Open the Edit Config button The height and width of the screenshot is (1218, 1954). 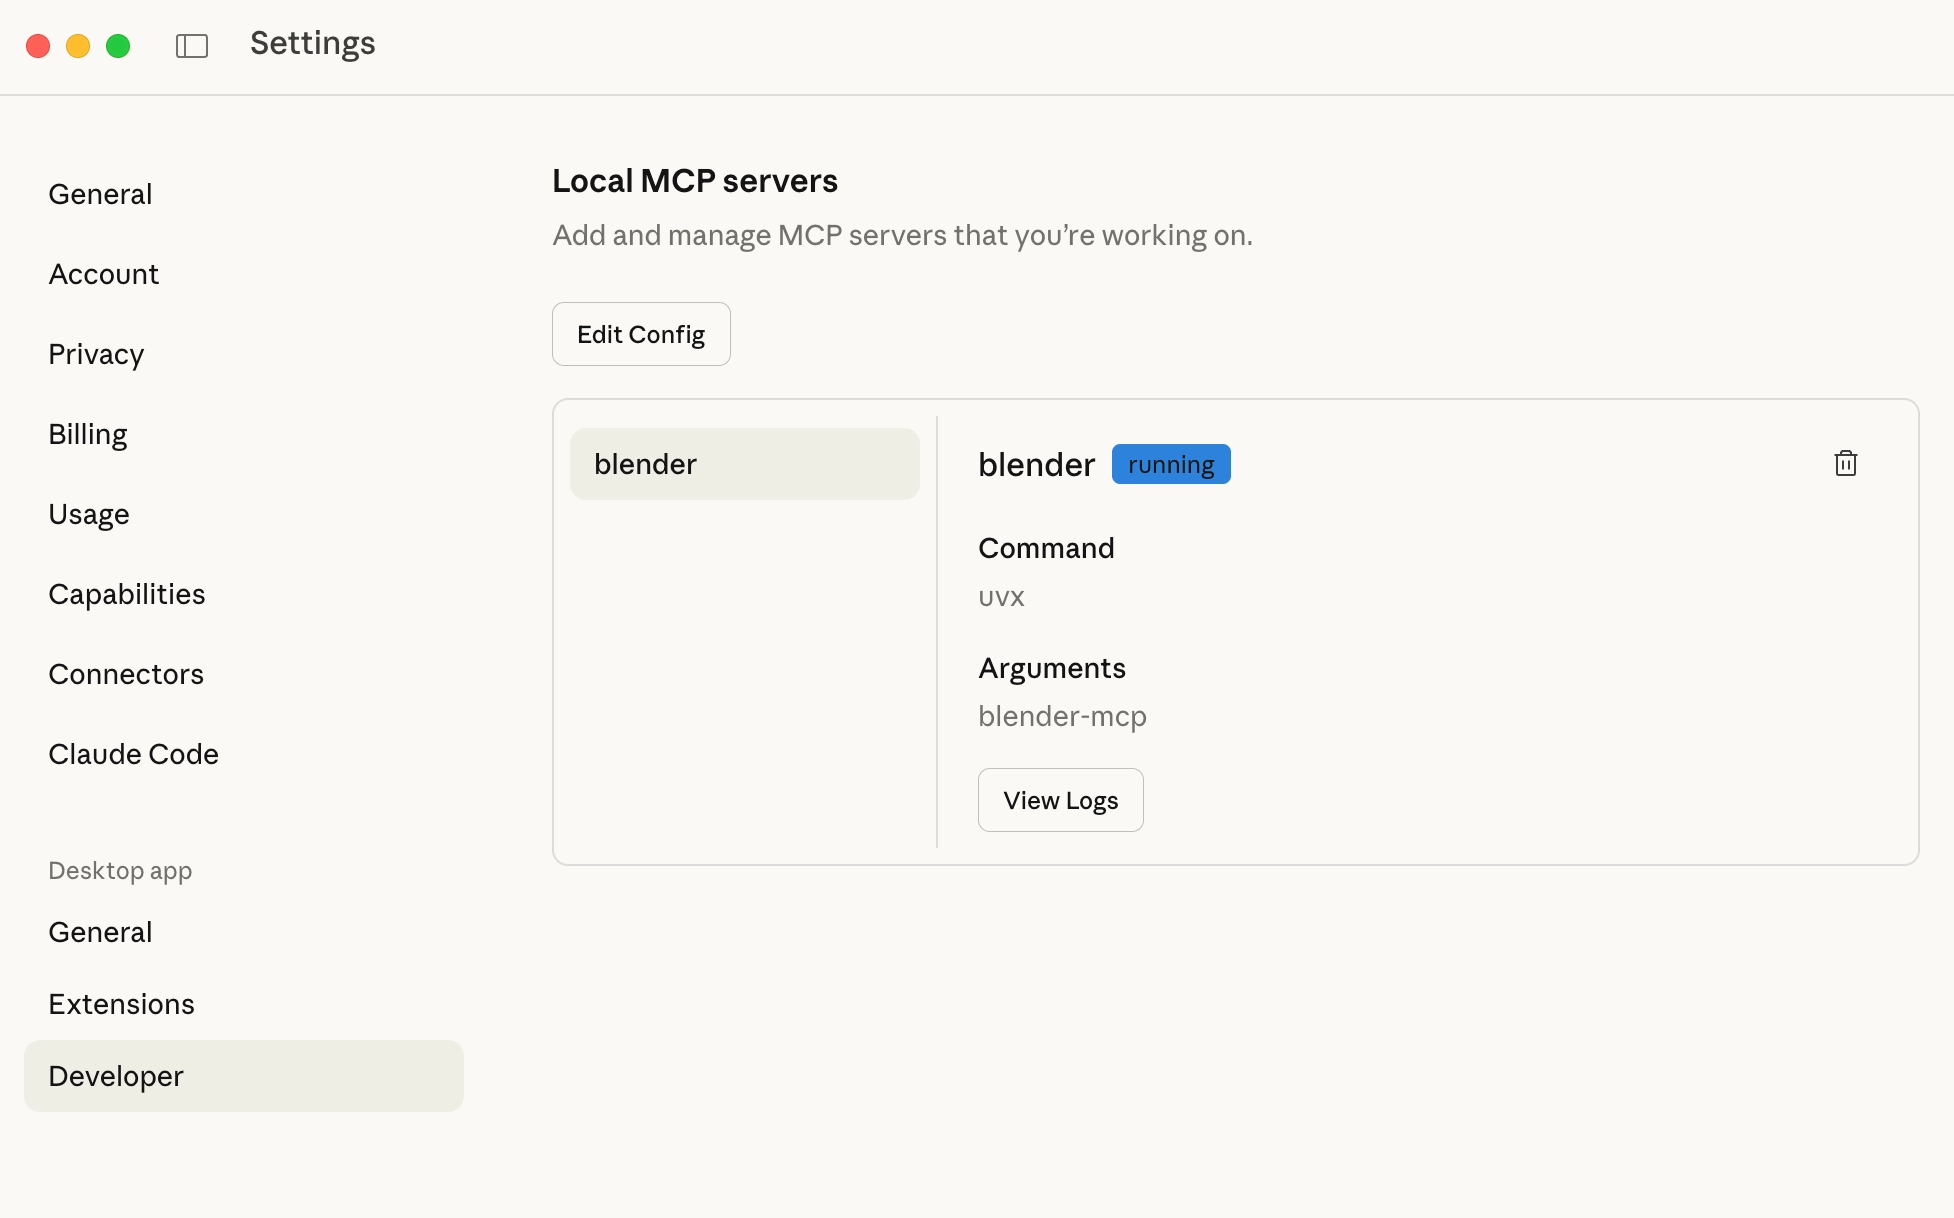click(x=641, y=334)
